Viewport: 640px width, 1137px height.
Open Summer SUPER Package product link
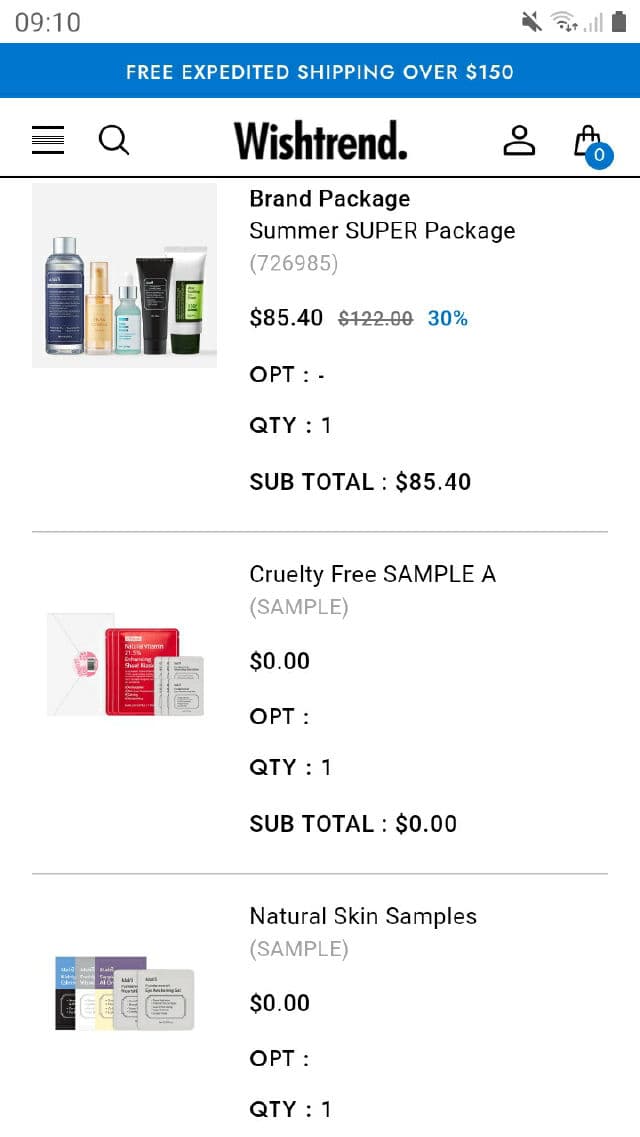point(382,230)
